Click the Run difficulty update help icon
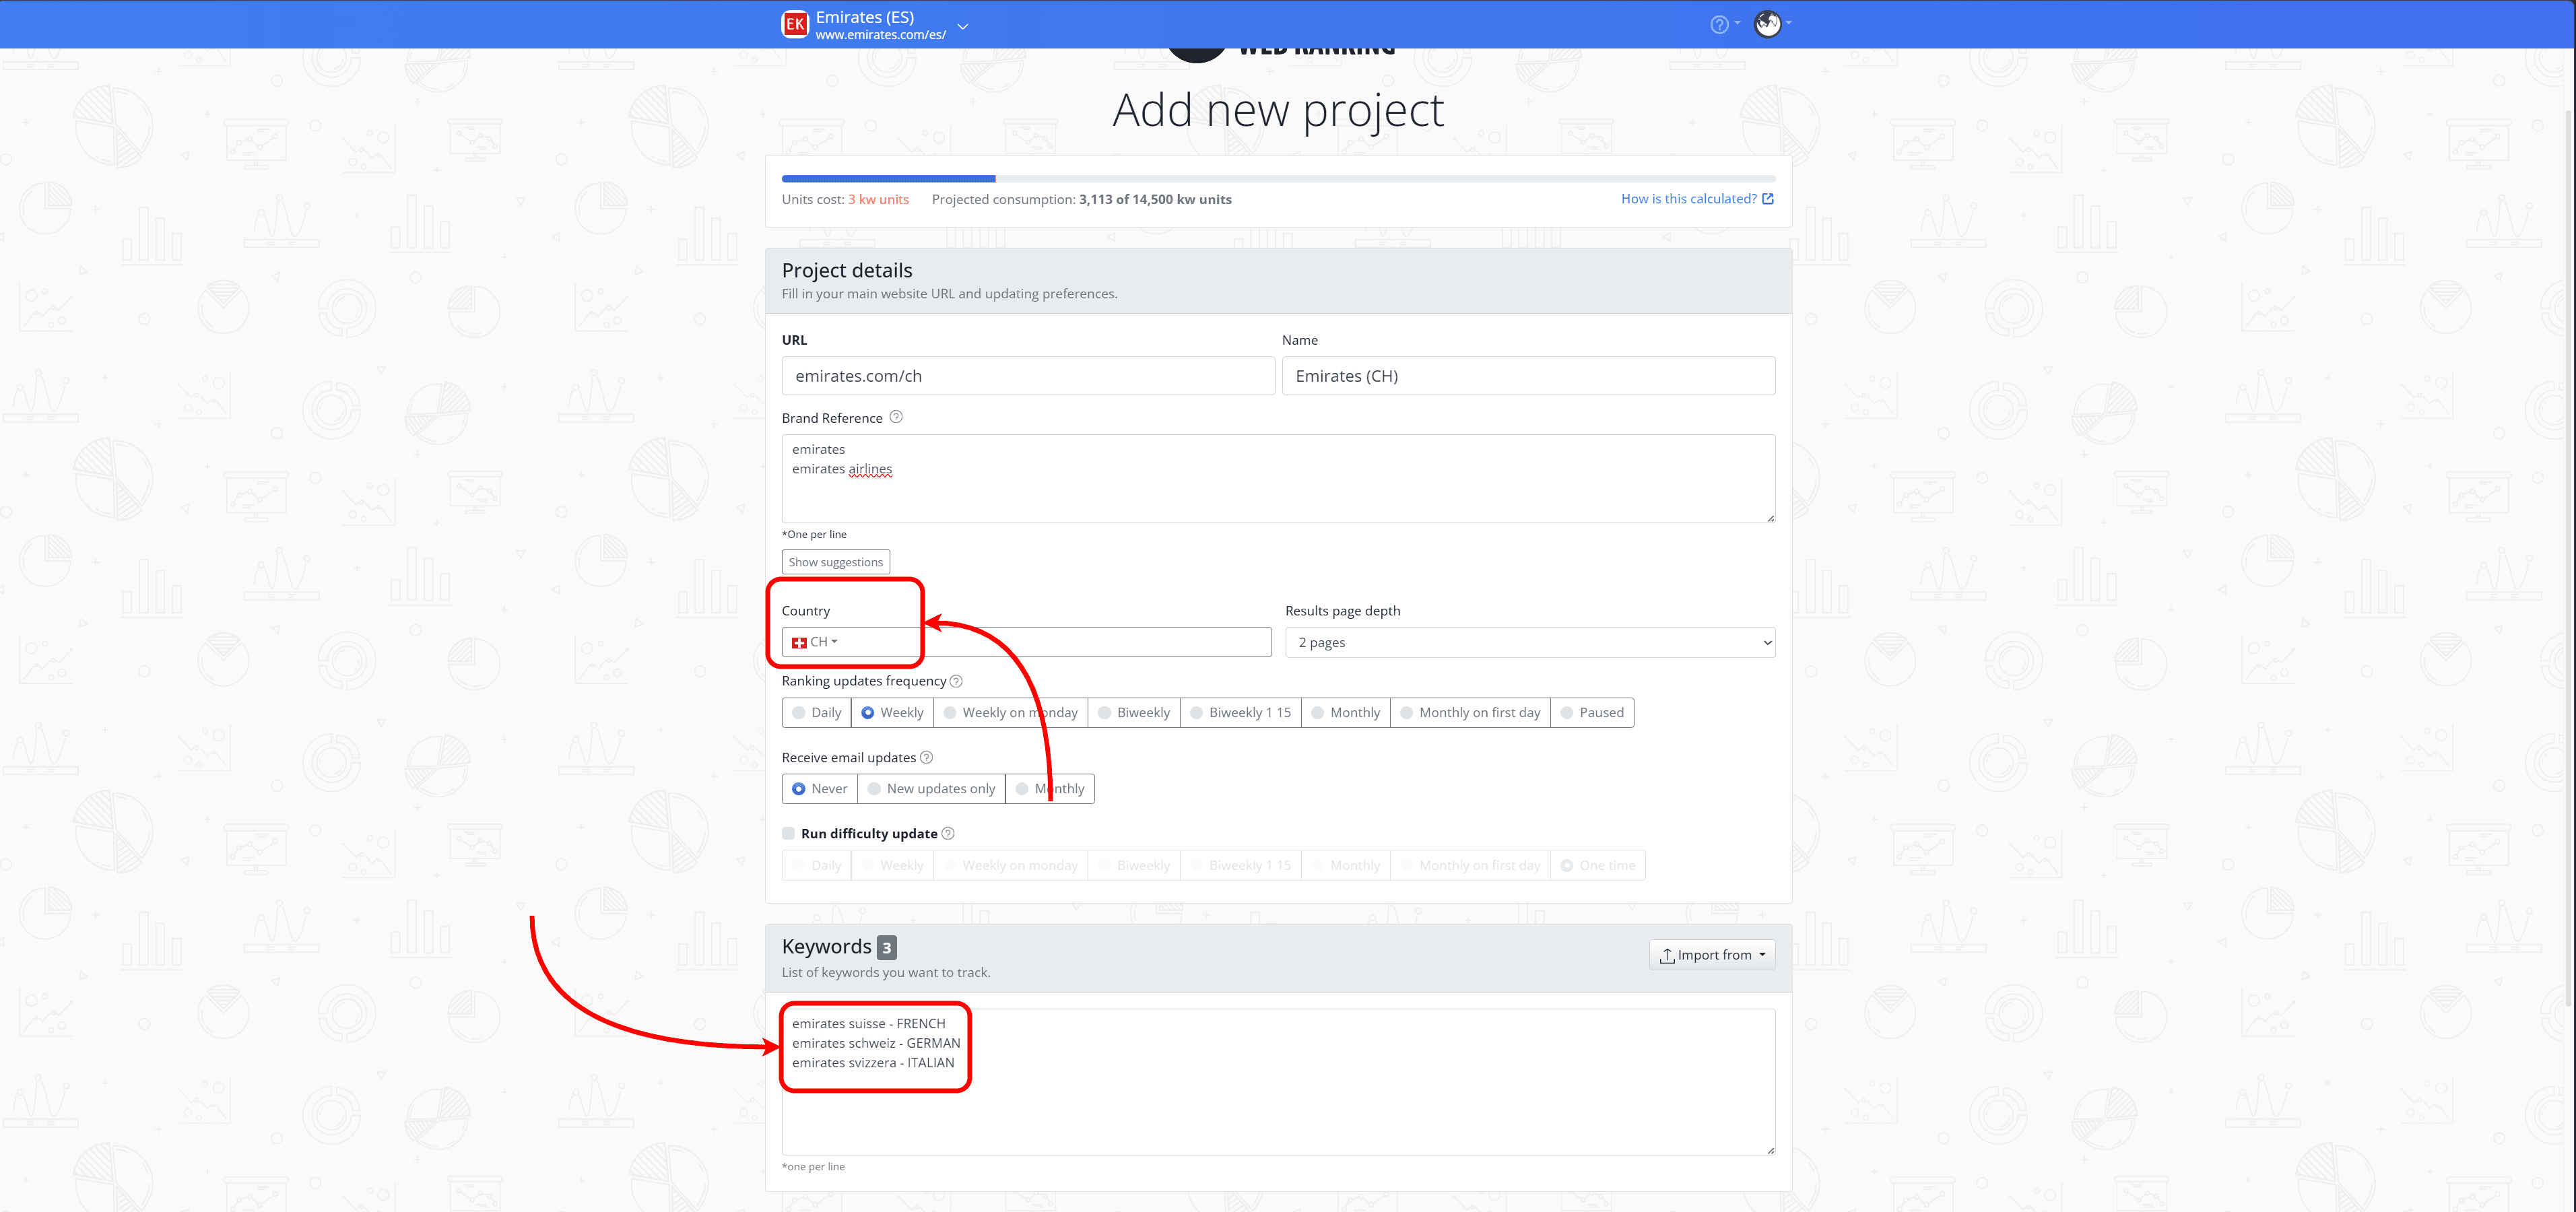2576x1212 pixels. point(948,833)
